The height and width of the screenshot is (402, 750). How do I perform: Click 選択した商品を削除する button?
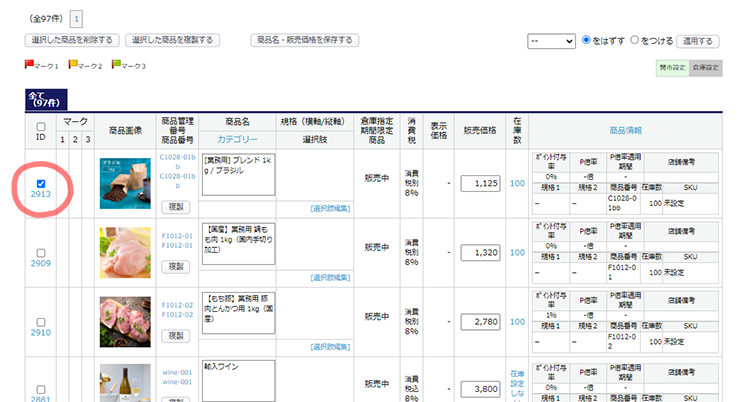click(74, 41)
